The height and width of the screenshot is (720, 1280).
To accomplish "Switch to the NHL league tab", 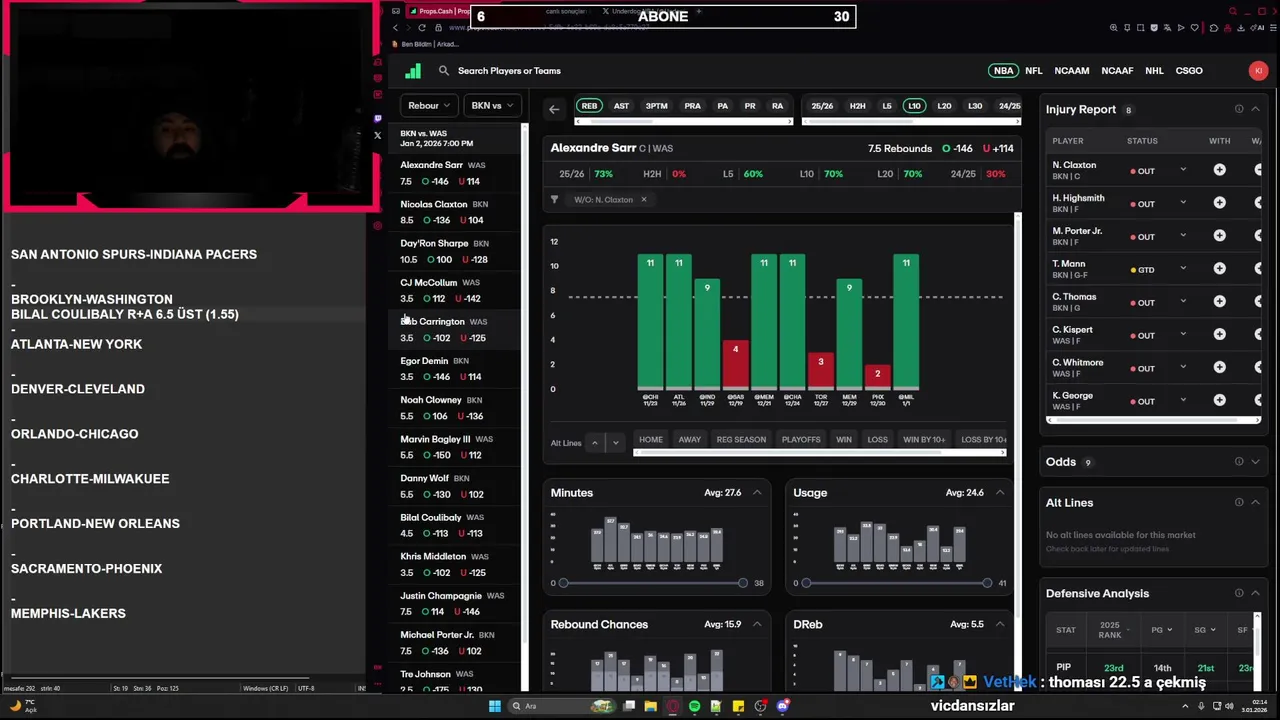I will pos(1154,71).
